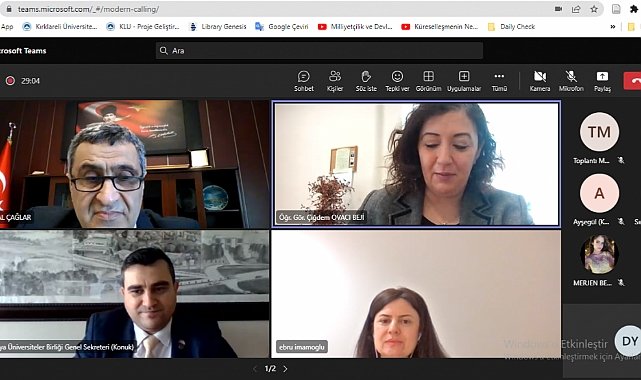Click the Genel Sekreteri (Konuk) video tile
The width and height of the screenshot is (641, 380).
(x=134, y=294)
